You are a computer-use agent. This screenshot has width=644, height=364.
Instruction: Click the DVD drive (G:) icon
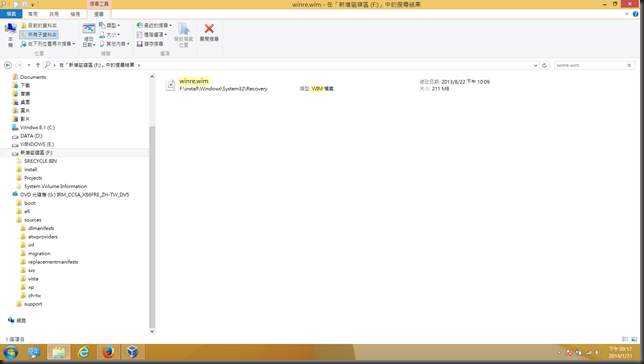(15, 194)
